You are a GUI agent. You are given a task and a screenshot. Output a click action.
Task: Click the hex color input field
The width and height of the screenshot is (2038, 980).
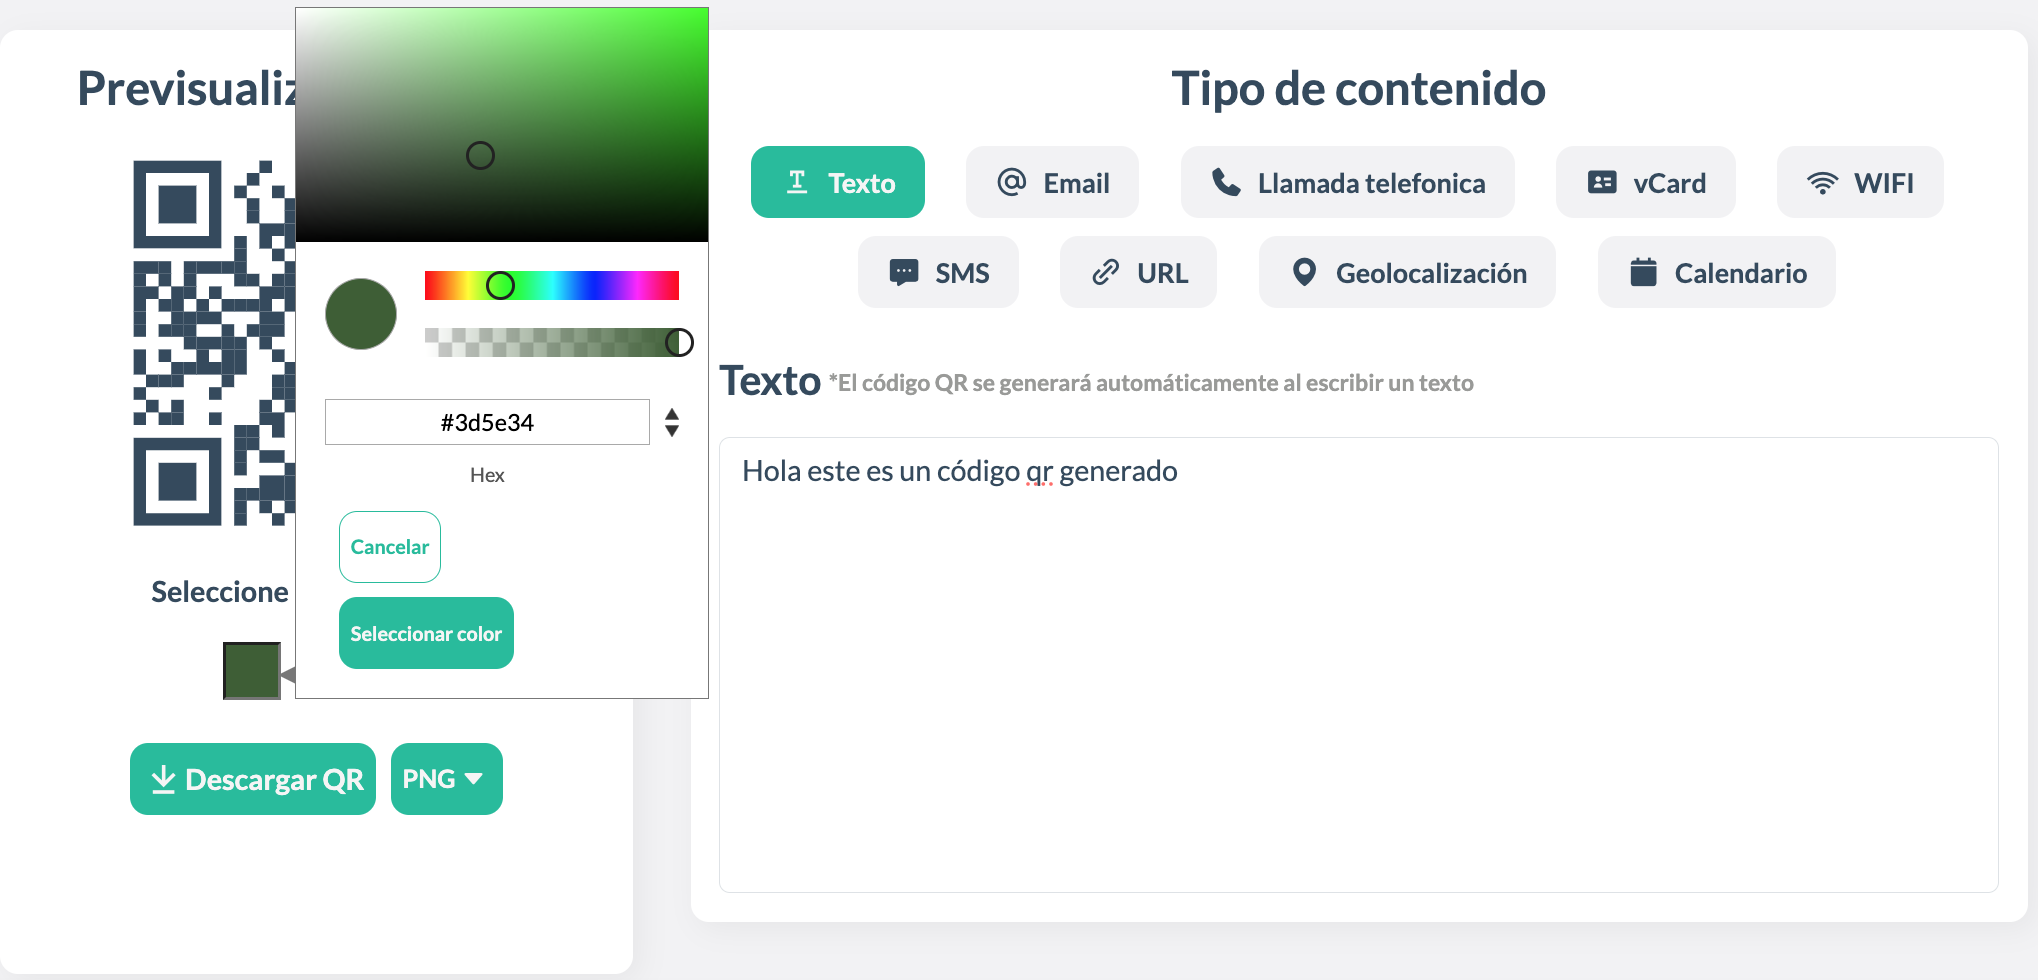pyautogui.click(x=487, y=422)
